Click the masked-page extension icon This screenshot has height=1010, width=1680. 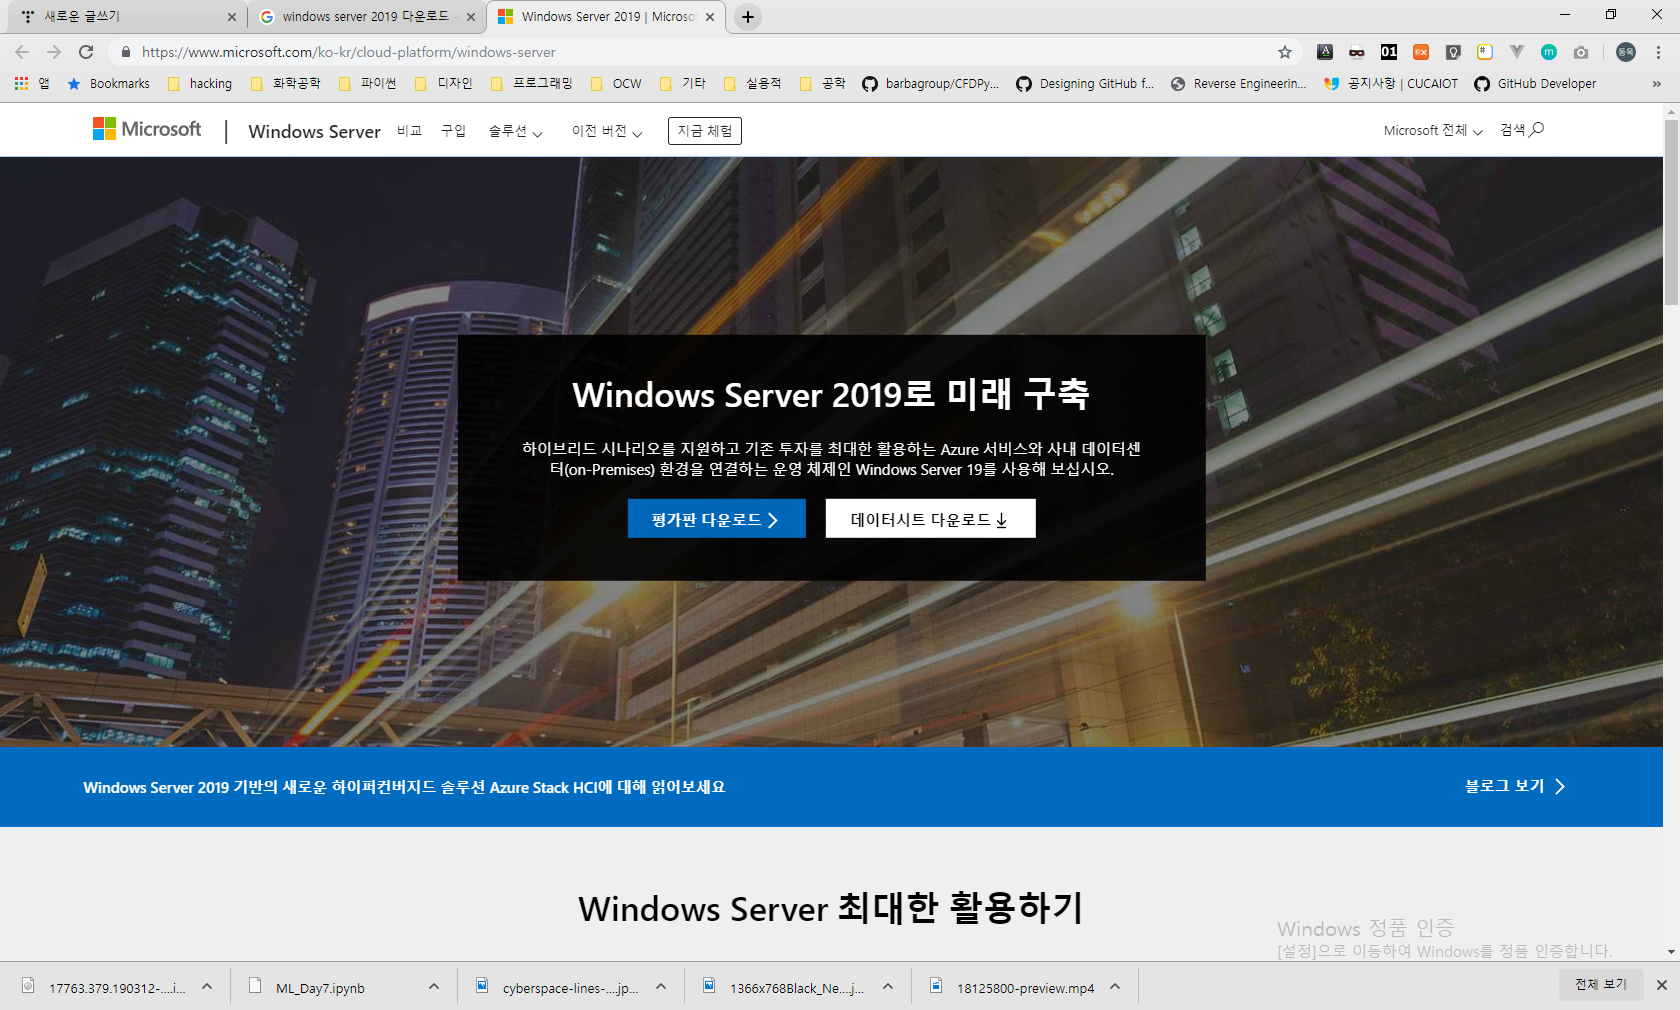tap(1357, 52)
